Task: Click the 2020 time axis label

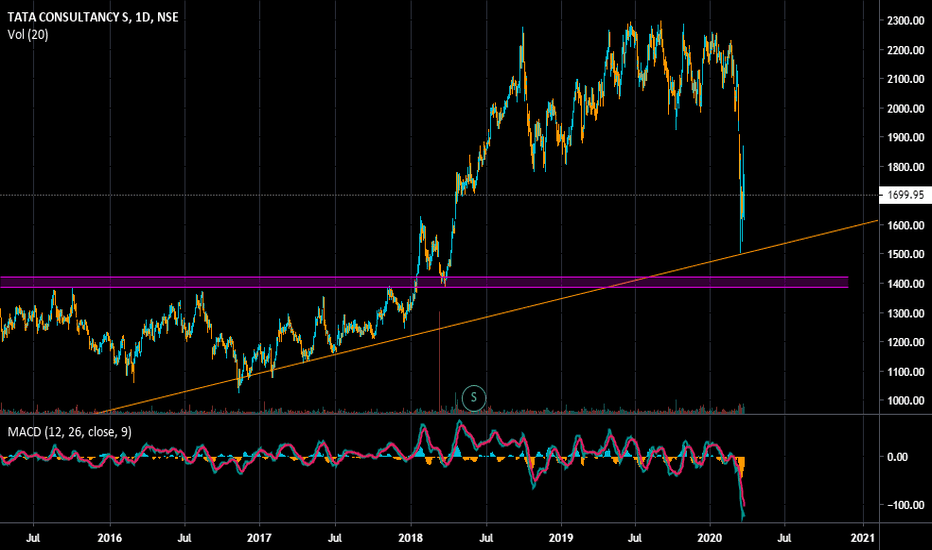Action: point(710,538)
